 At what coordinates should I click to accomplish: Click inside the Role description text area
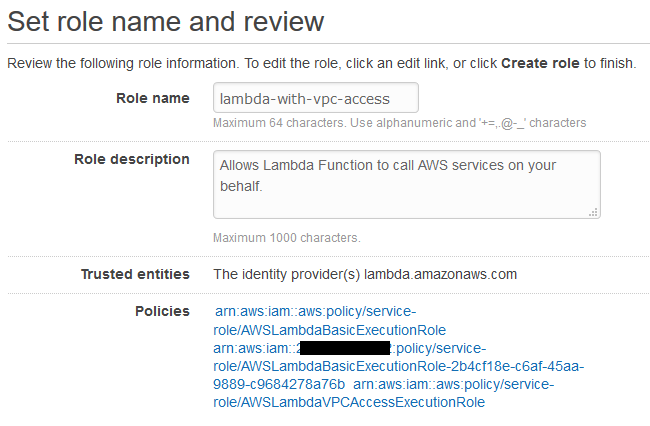(x=407, y=184)
